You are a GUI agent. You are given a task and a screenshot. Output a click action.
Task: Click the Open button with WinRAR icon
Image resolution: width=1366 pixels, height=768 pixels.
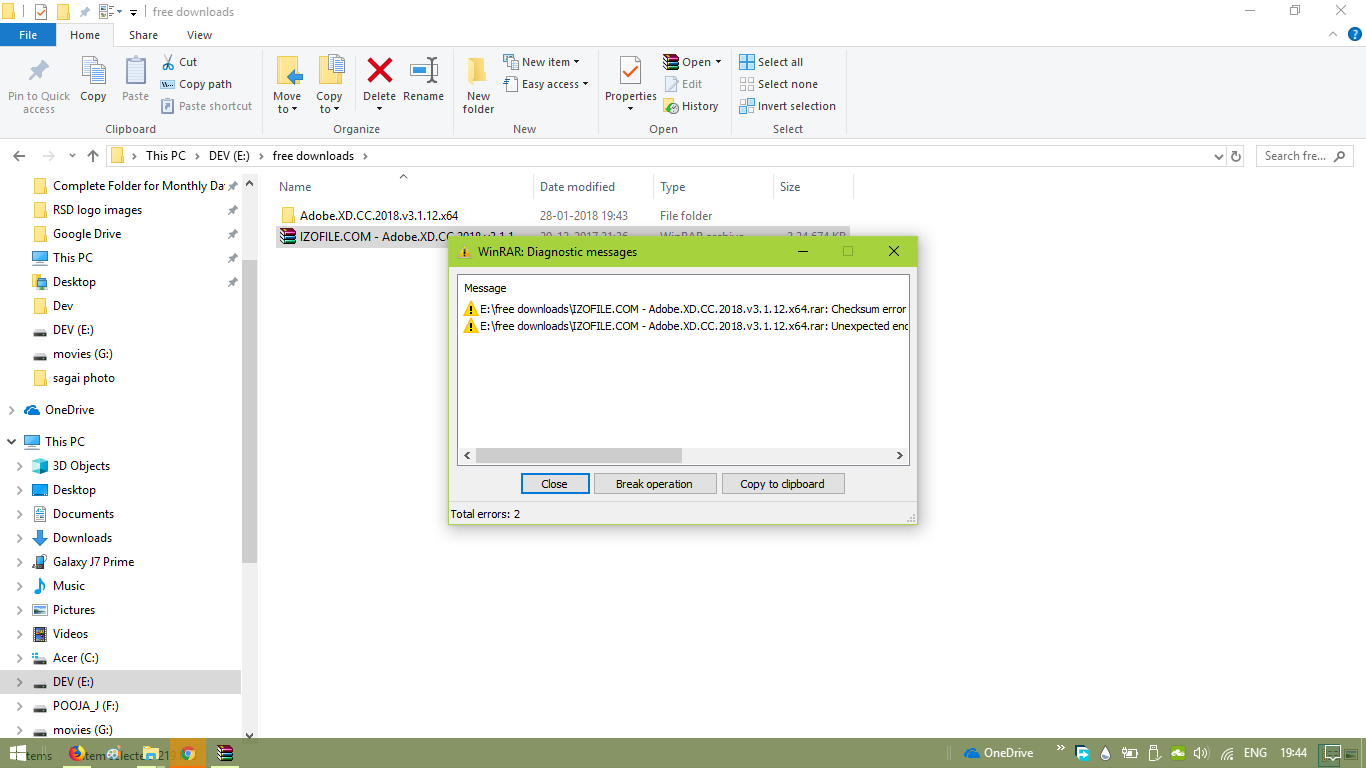(x=691, y=62)
